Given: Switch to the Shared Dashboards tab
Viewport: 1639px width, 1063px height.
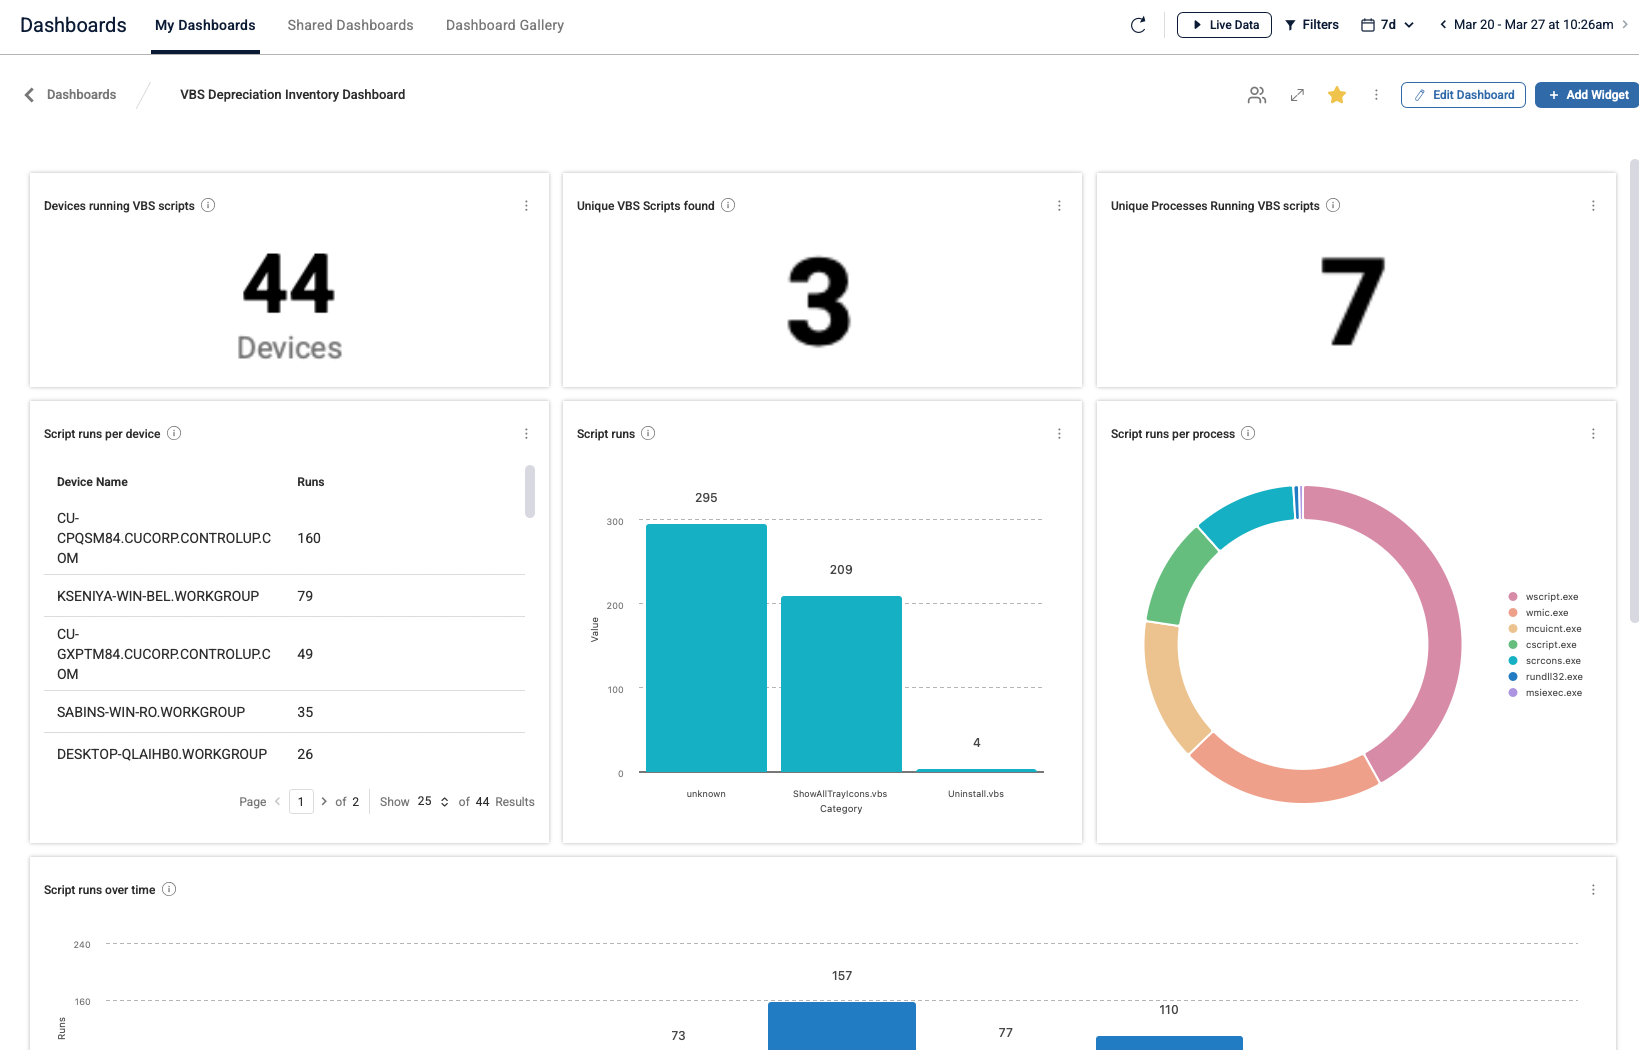Looking at the screenshot, I should [350, 25].
